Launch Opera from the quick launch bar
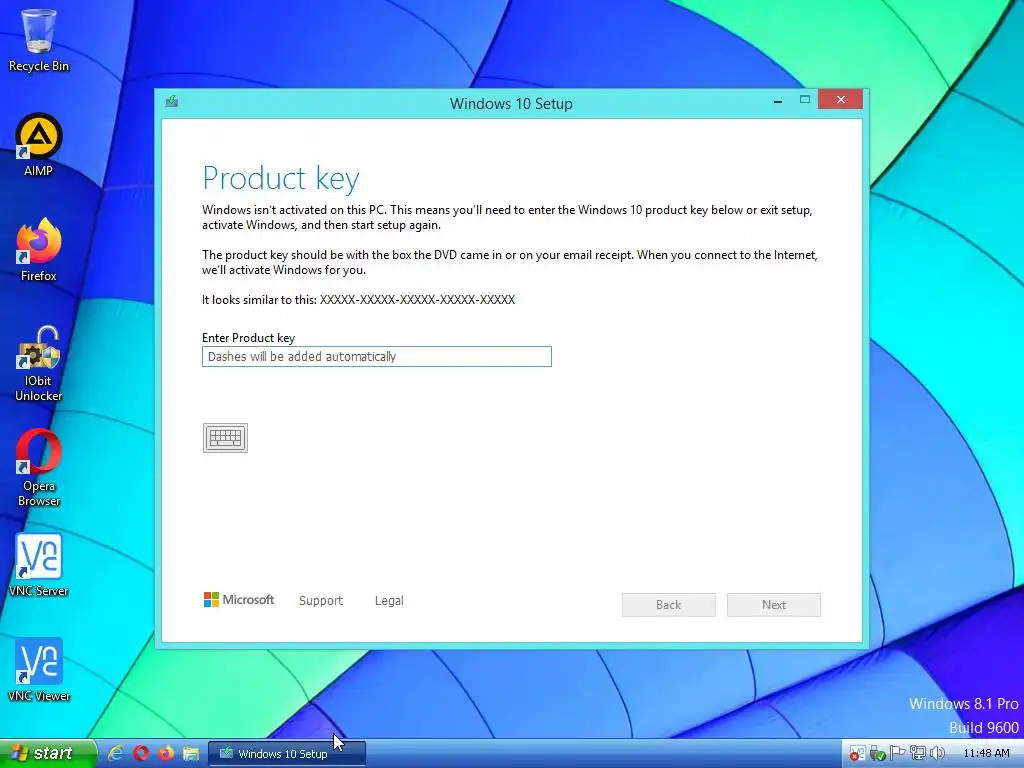The height and width of the screenshot is (768, 1024). pos(140,754)
